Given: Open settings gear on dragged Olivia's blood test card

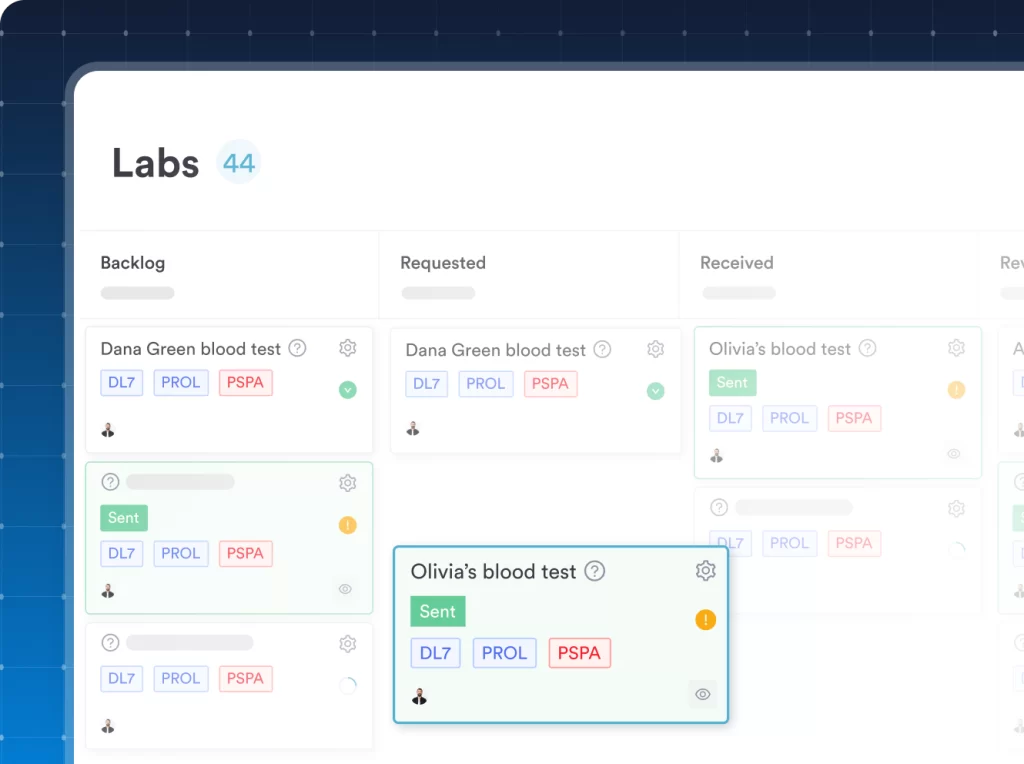Looking at the screenshot, I should (706, 571).
